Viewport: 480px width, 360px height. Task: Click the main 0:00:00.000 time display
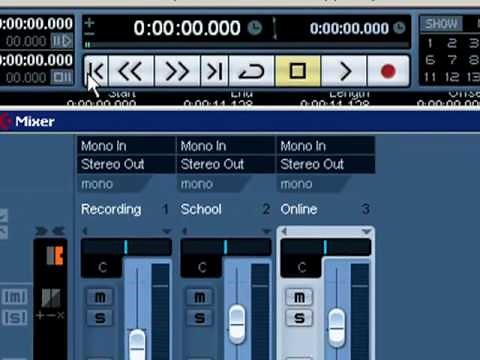187,28
